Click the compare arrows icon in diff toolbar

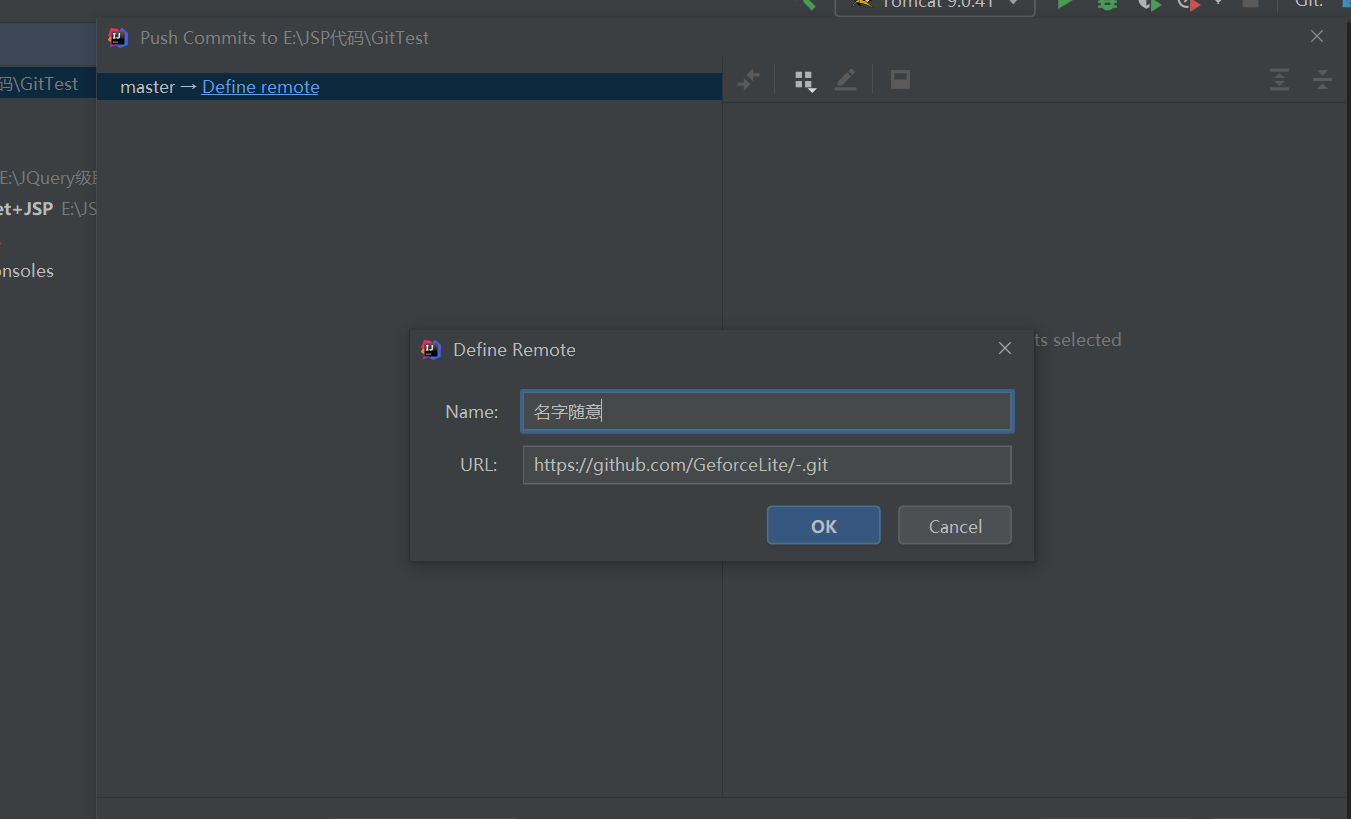tap(748, 79)
